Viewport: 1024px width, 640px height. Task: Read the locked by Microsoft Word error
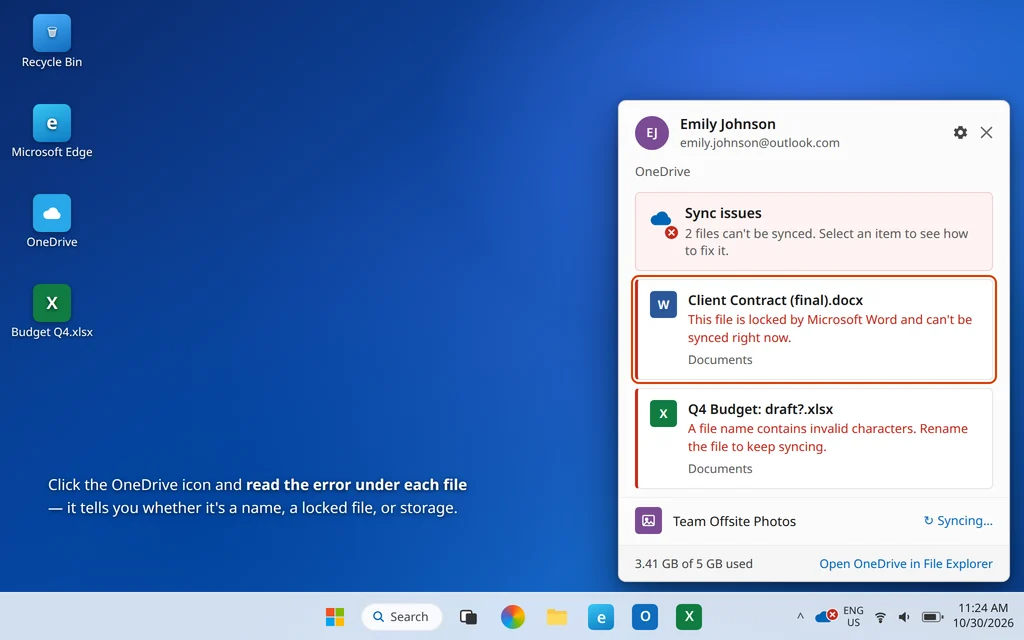click(829, 328)
